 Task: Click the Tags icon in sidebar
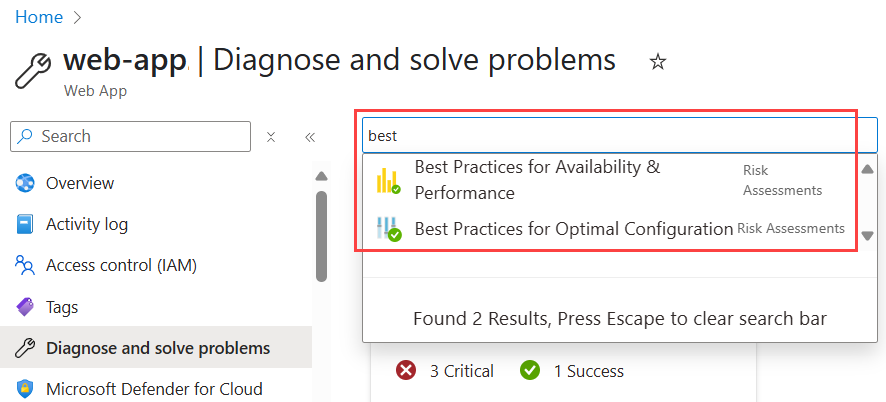(25, 307)
